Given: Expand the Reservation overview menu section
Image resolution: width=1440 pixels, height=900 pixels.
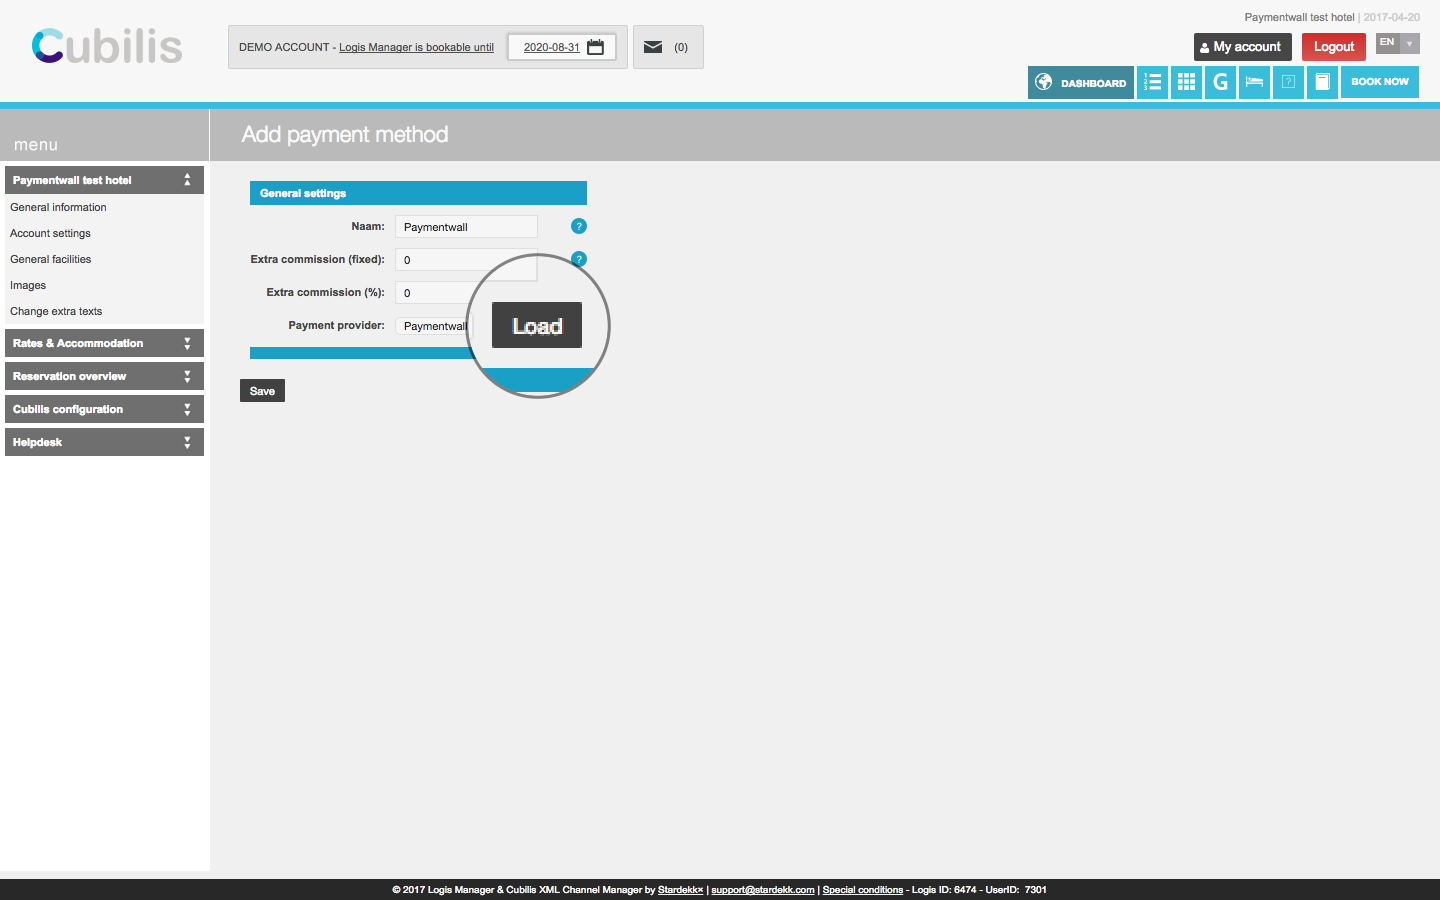Looking at the screenshot, I should (x=104, y=376).
